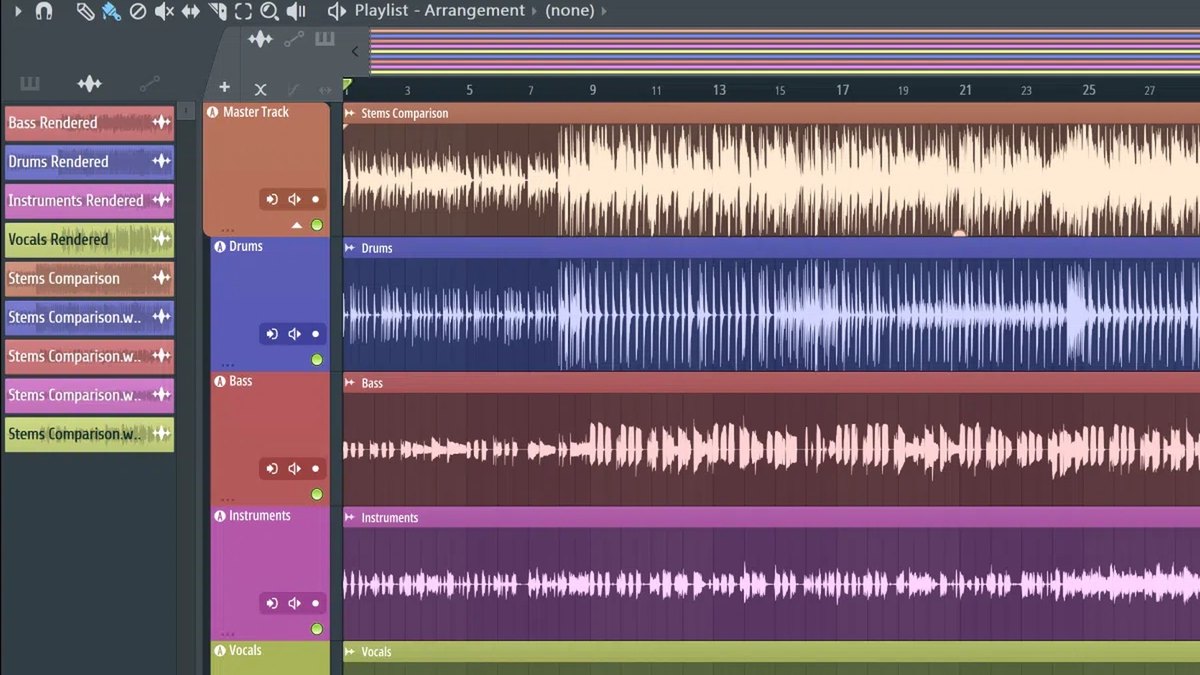
Task: Toggle green enable light on Bass track
Action: coord(317,494)
